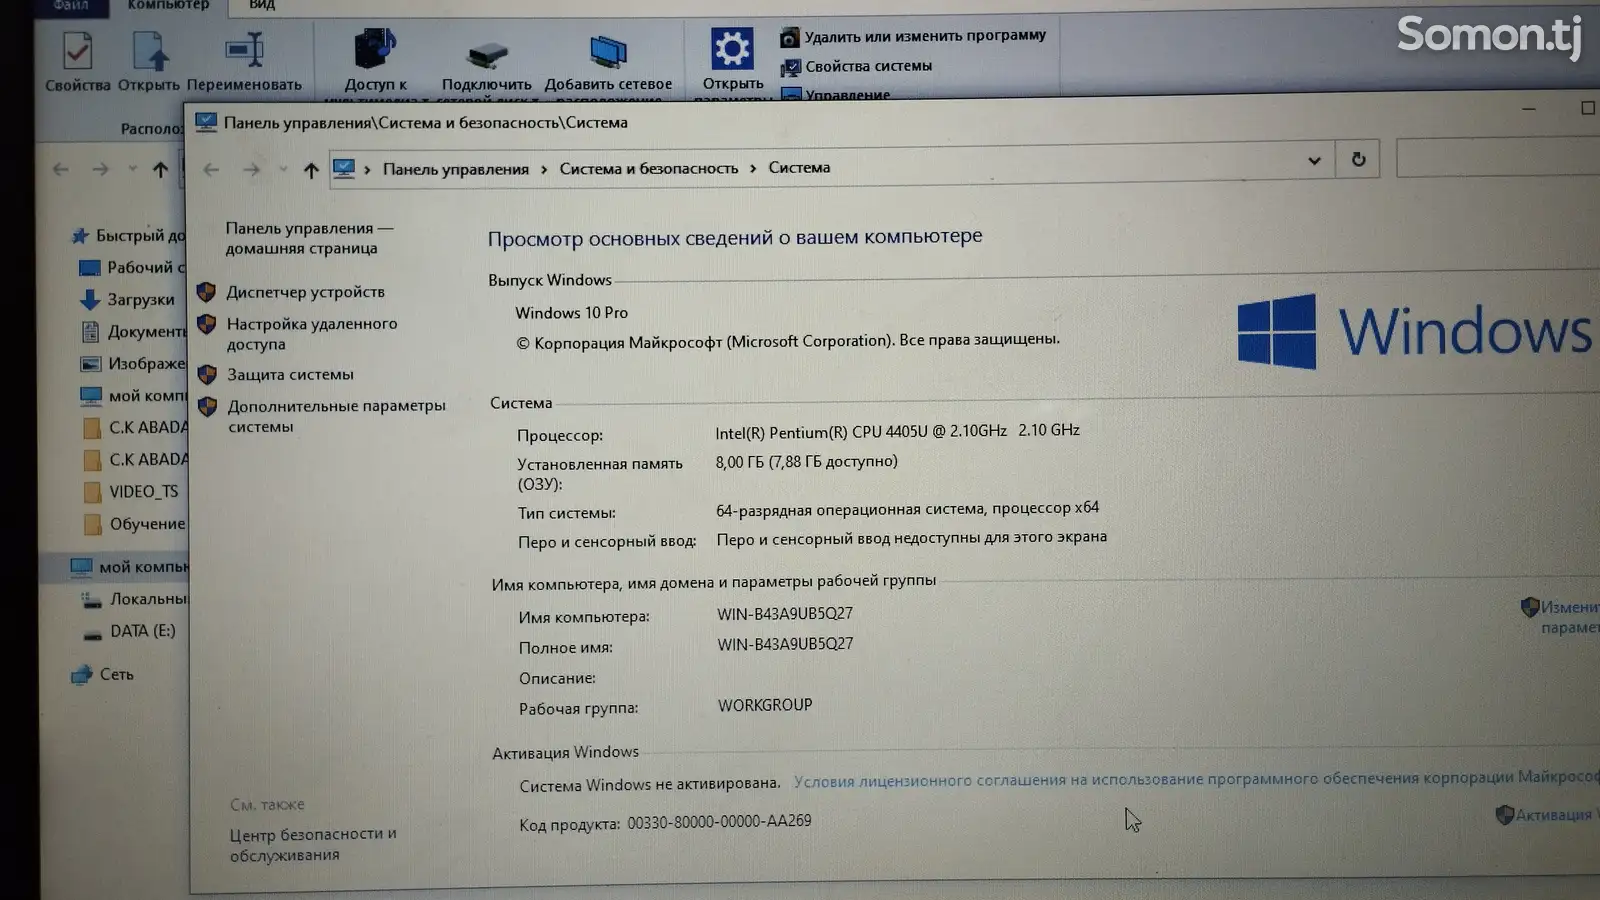
Task: Open Advanced system settings link
Action: pos(336,416)
